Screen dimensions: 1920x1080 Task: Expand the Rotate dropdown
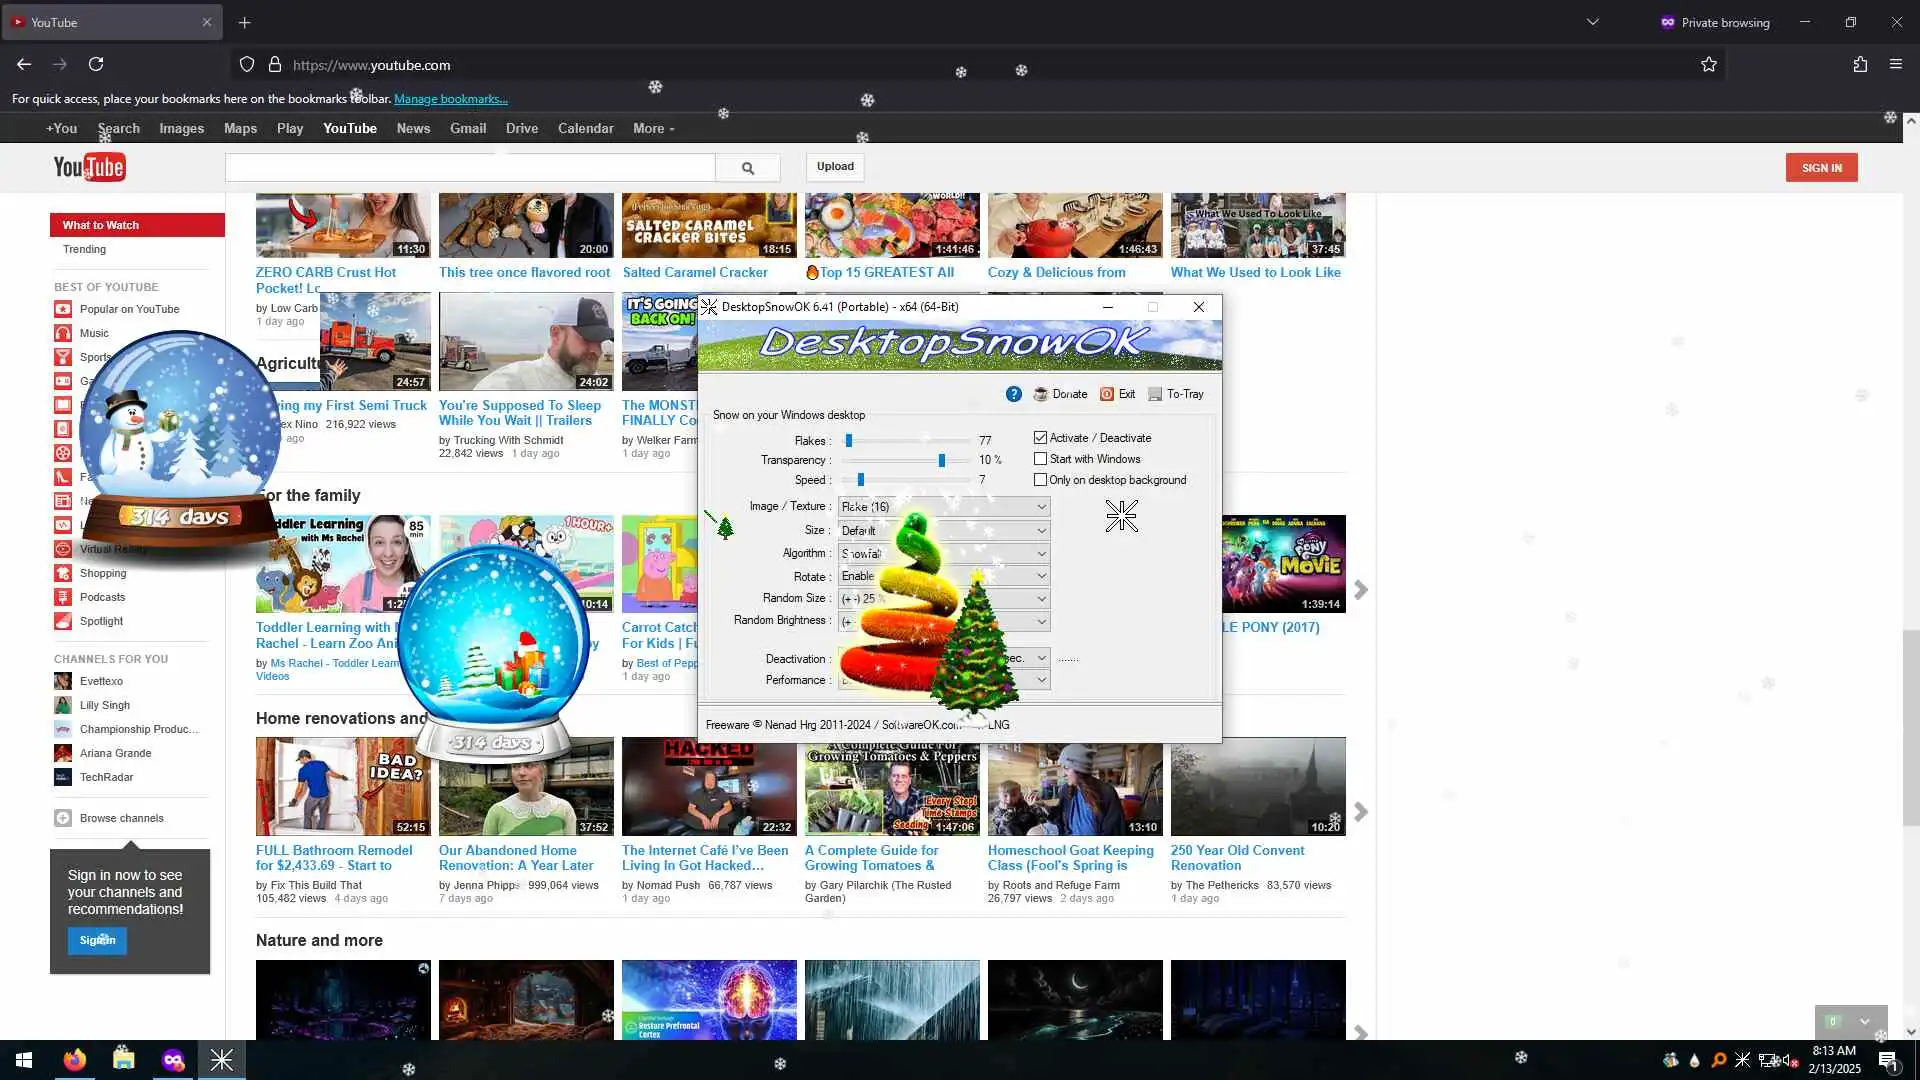point(1041,576)
